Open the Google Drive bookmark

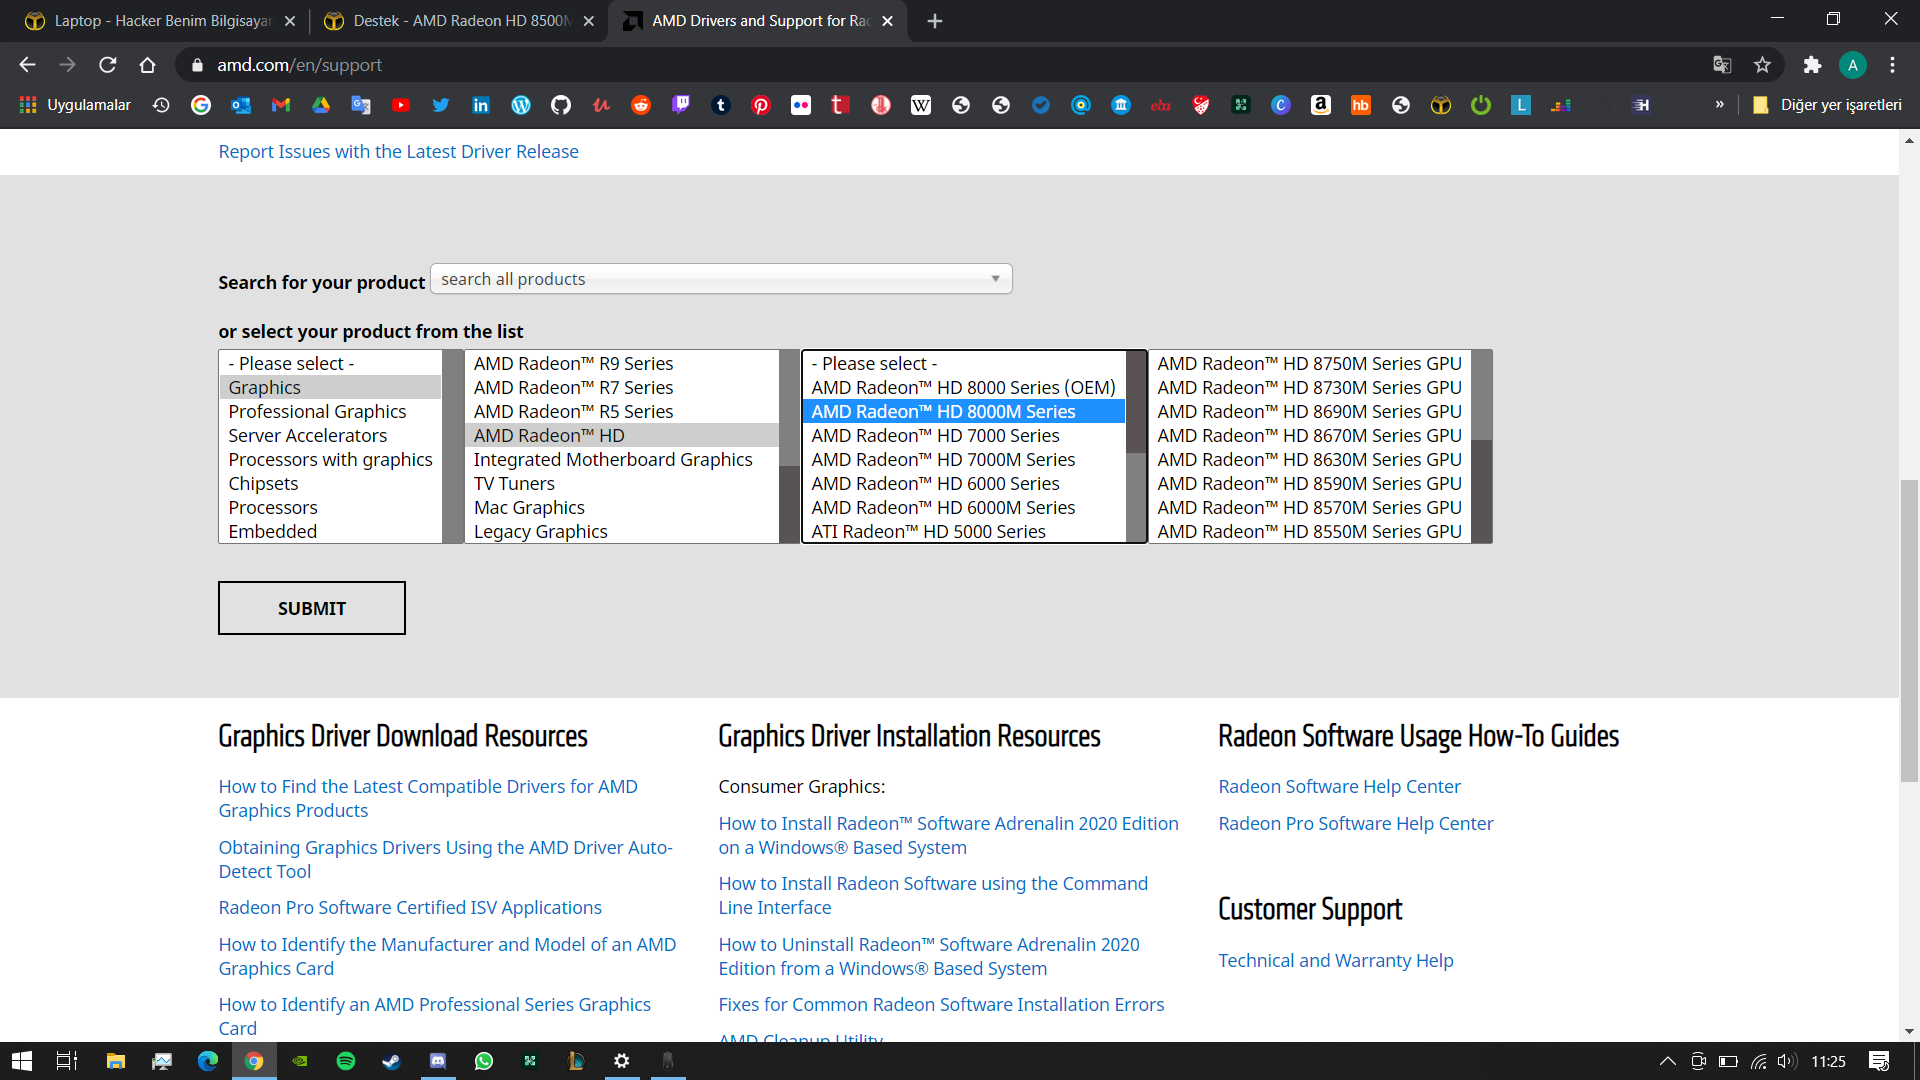coord(321,105)
